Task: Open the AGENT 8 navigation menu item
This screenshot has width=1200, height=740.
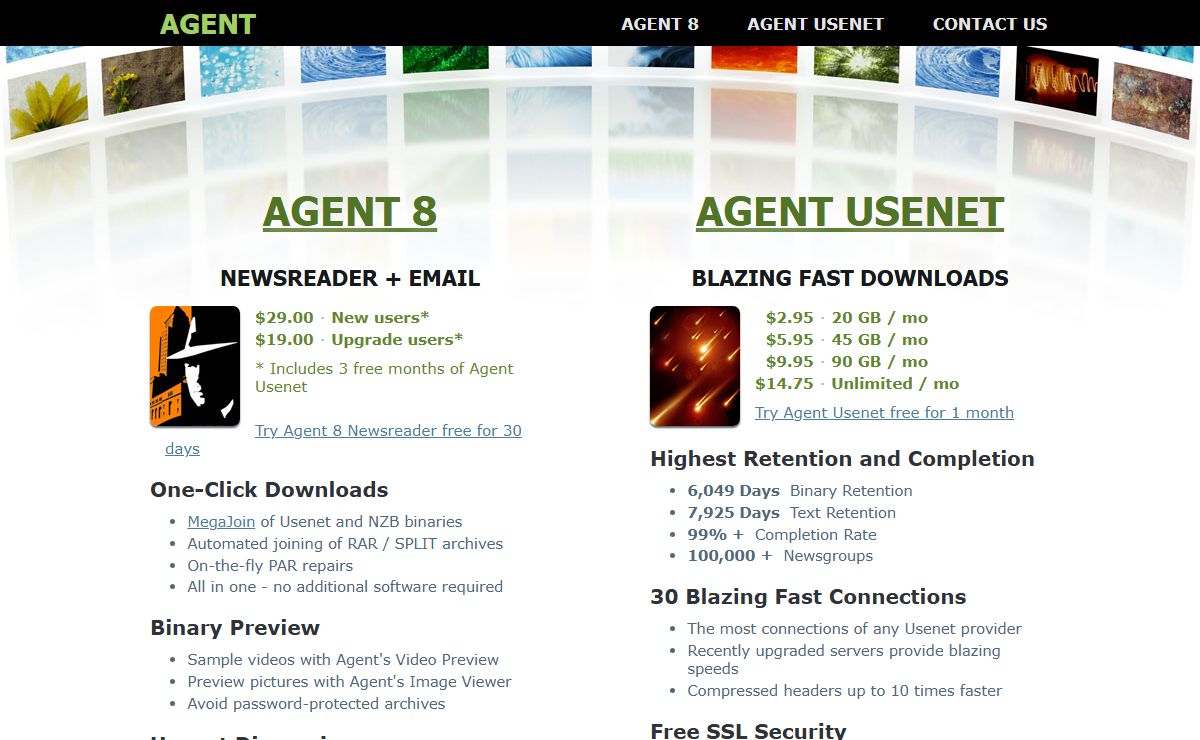Action: point(660,24)
